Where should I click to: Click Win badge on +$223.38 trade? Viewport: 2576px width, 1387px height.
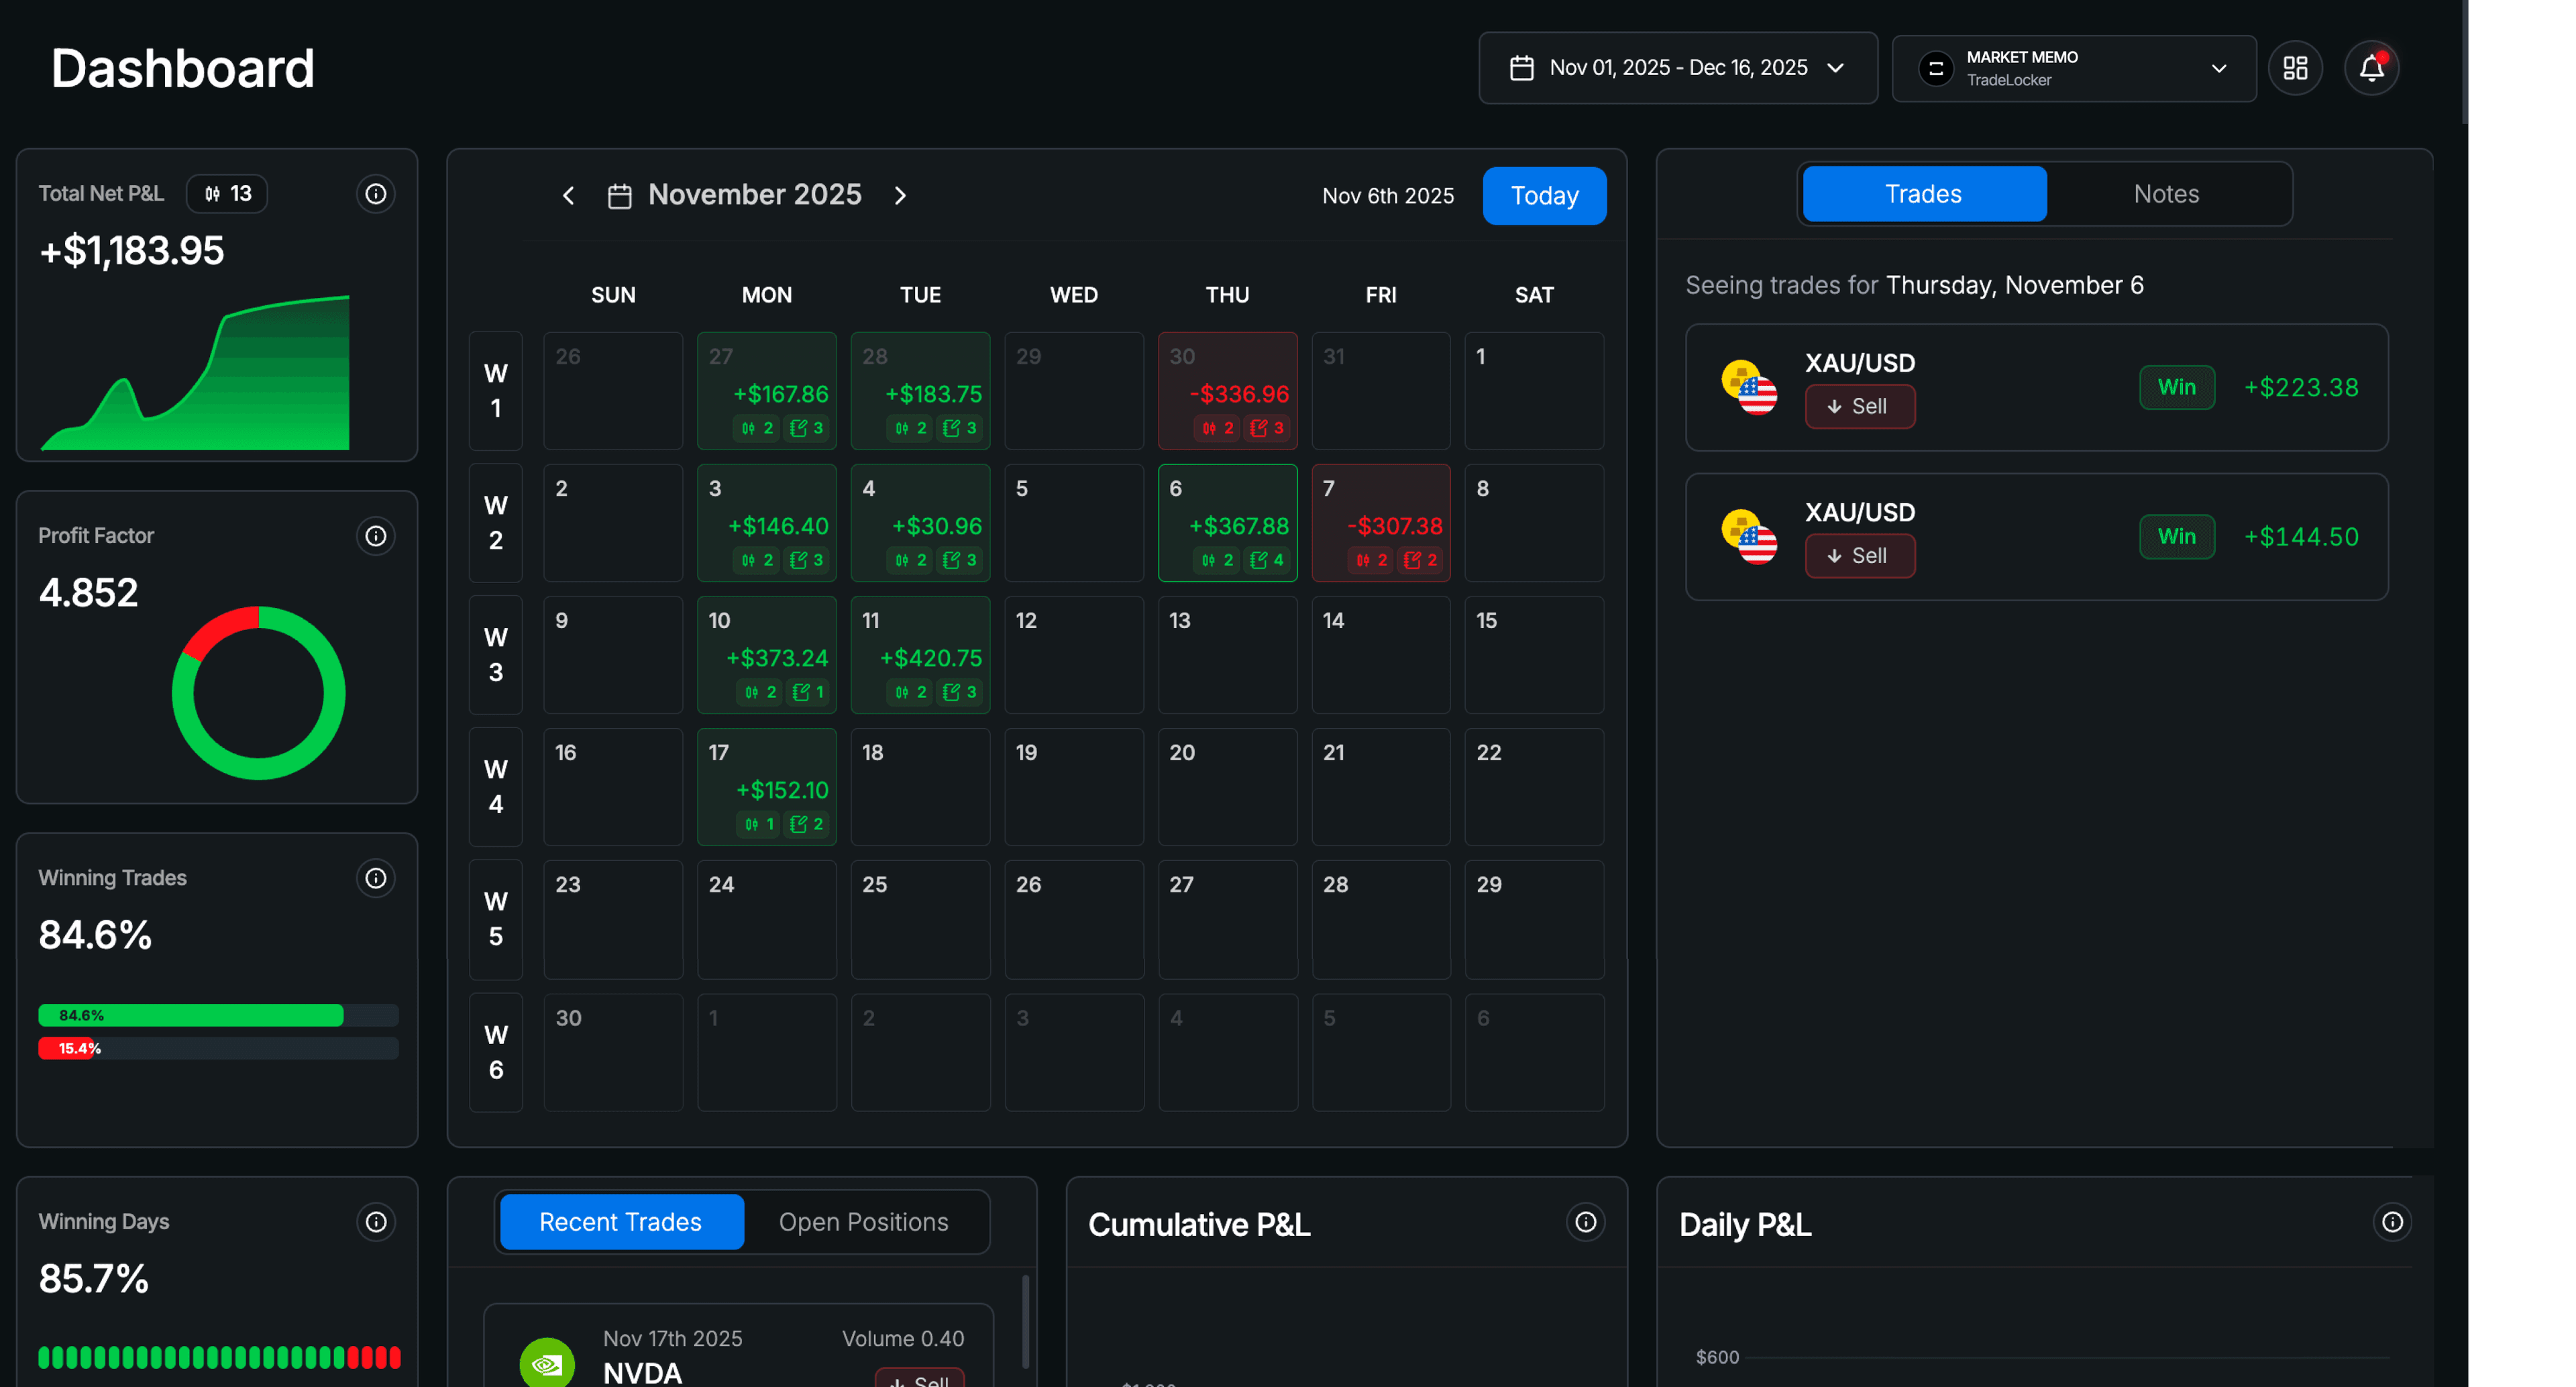pos(2176,388)
